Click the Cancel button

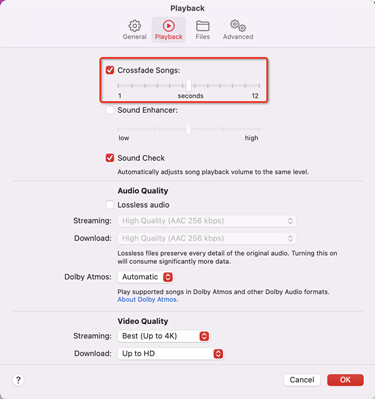pos(302,380)
